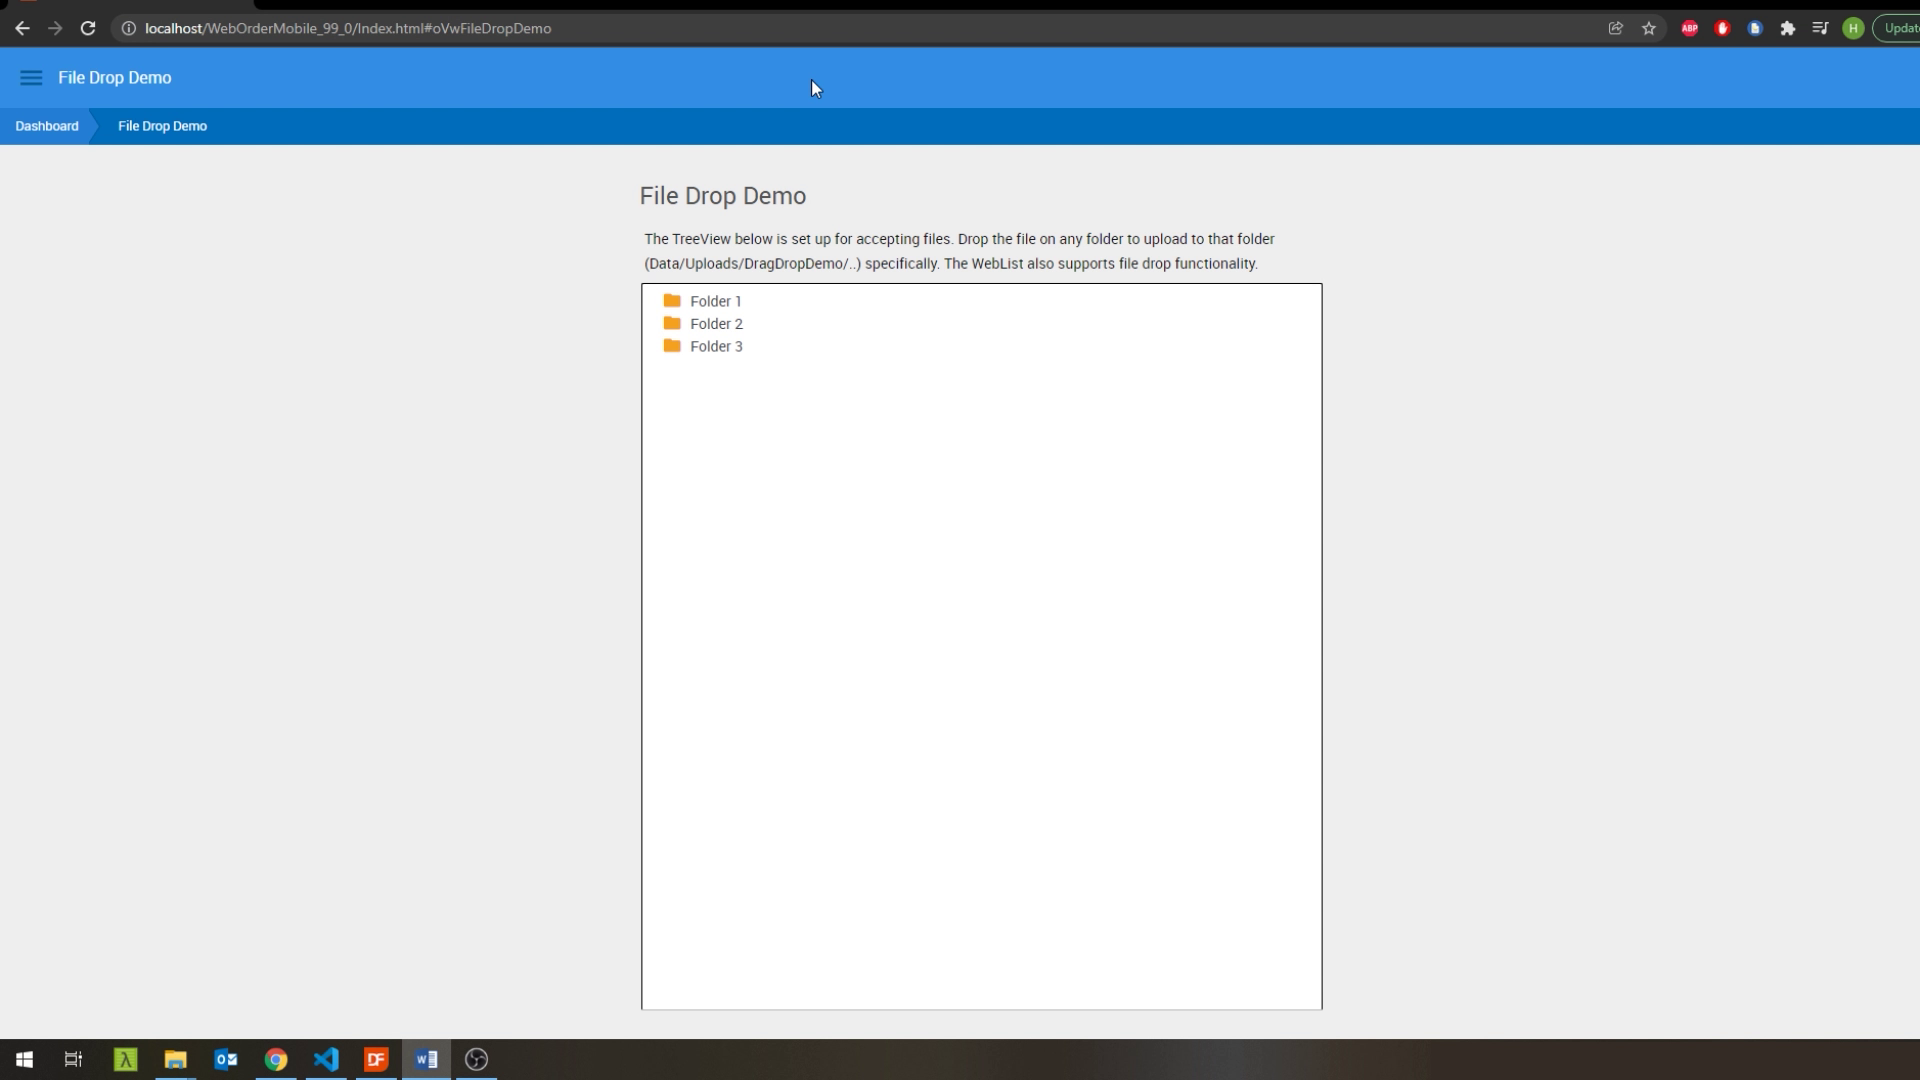Open the DataFlex DF taskbar icon
Image resolution: width=1920 pixels, height=1080 pixels.
coord(376,1059)
